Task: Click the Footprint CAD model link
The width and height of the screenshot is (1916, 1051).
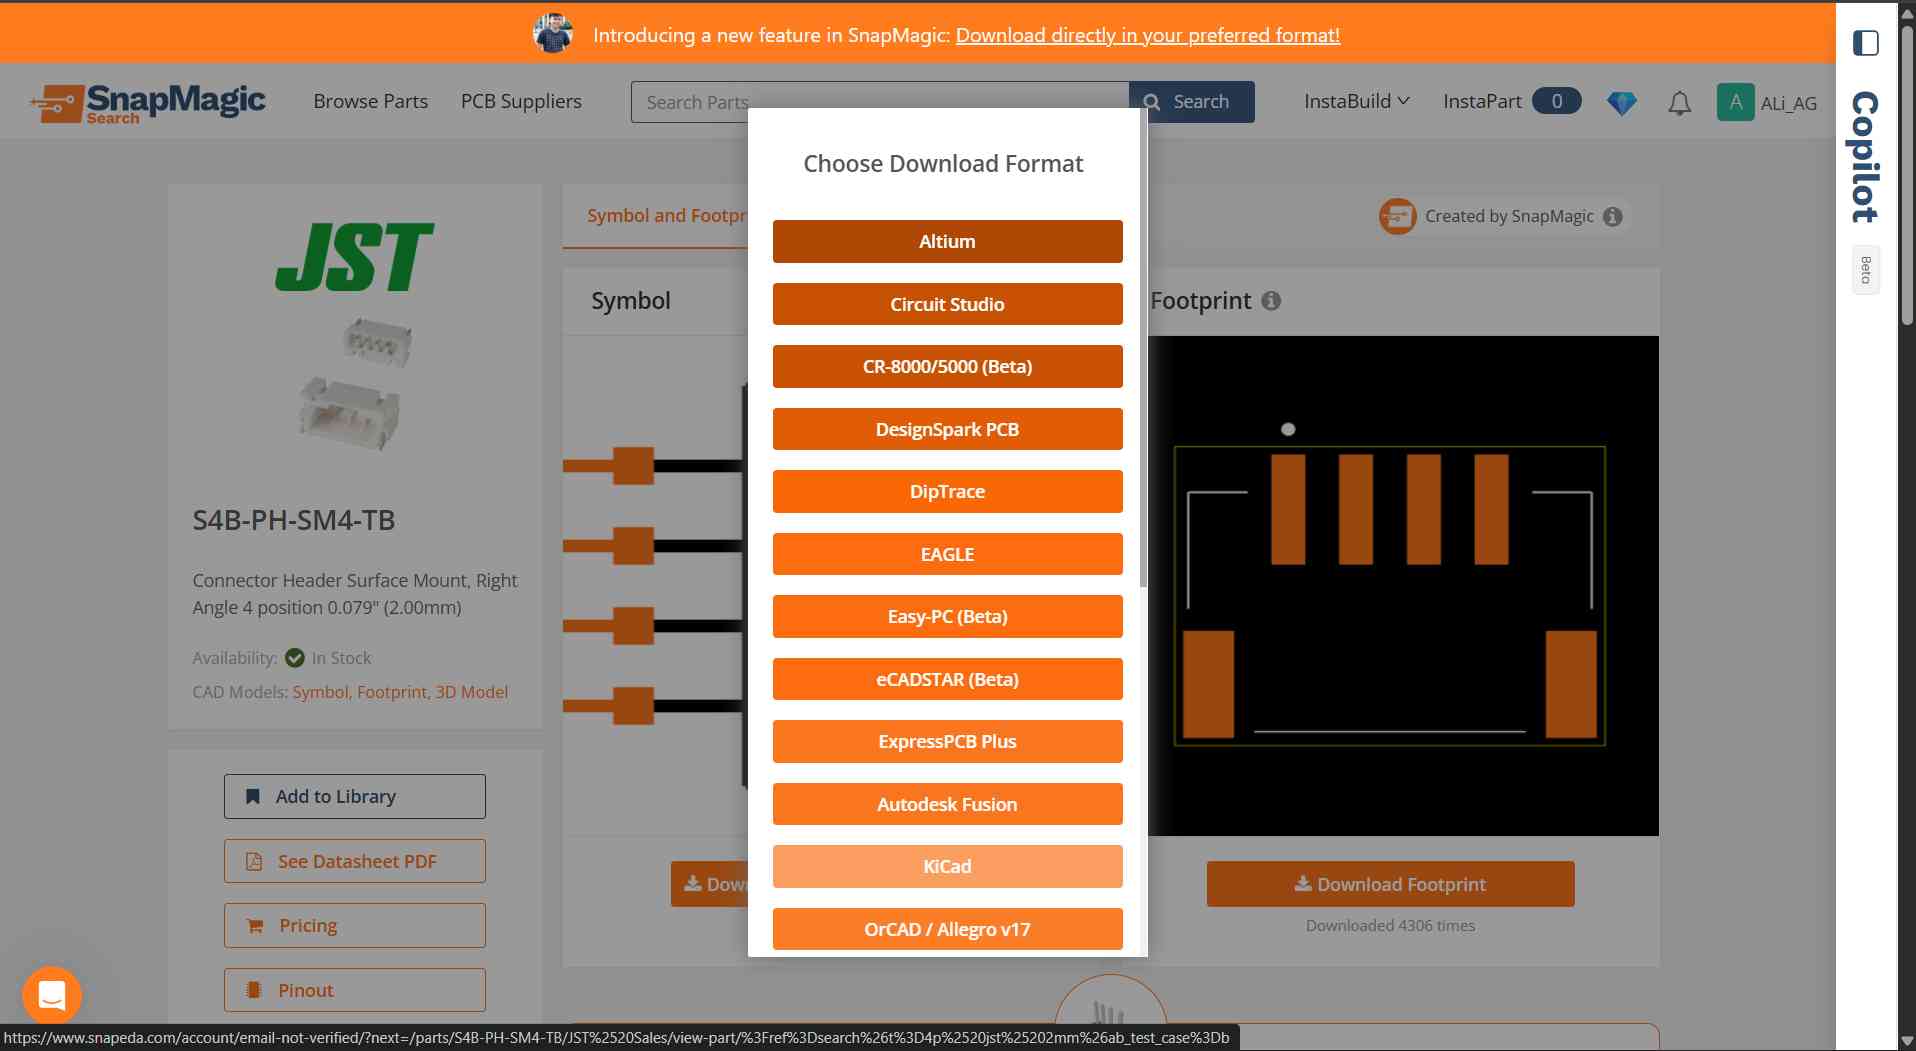Action: coord(391,692)
